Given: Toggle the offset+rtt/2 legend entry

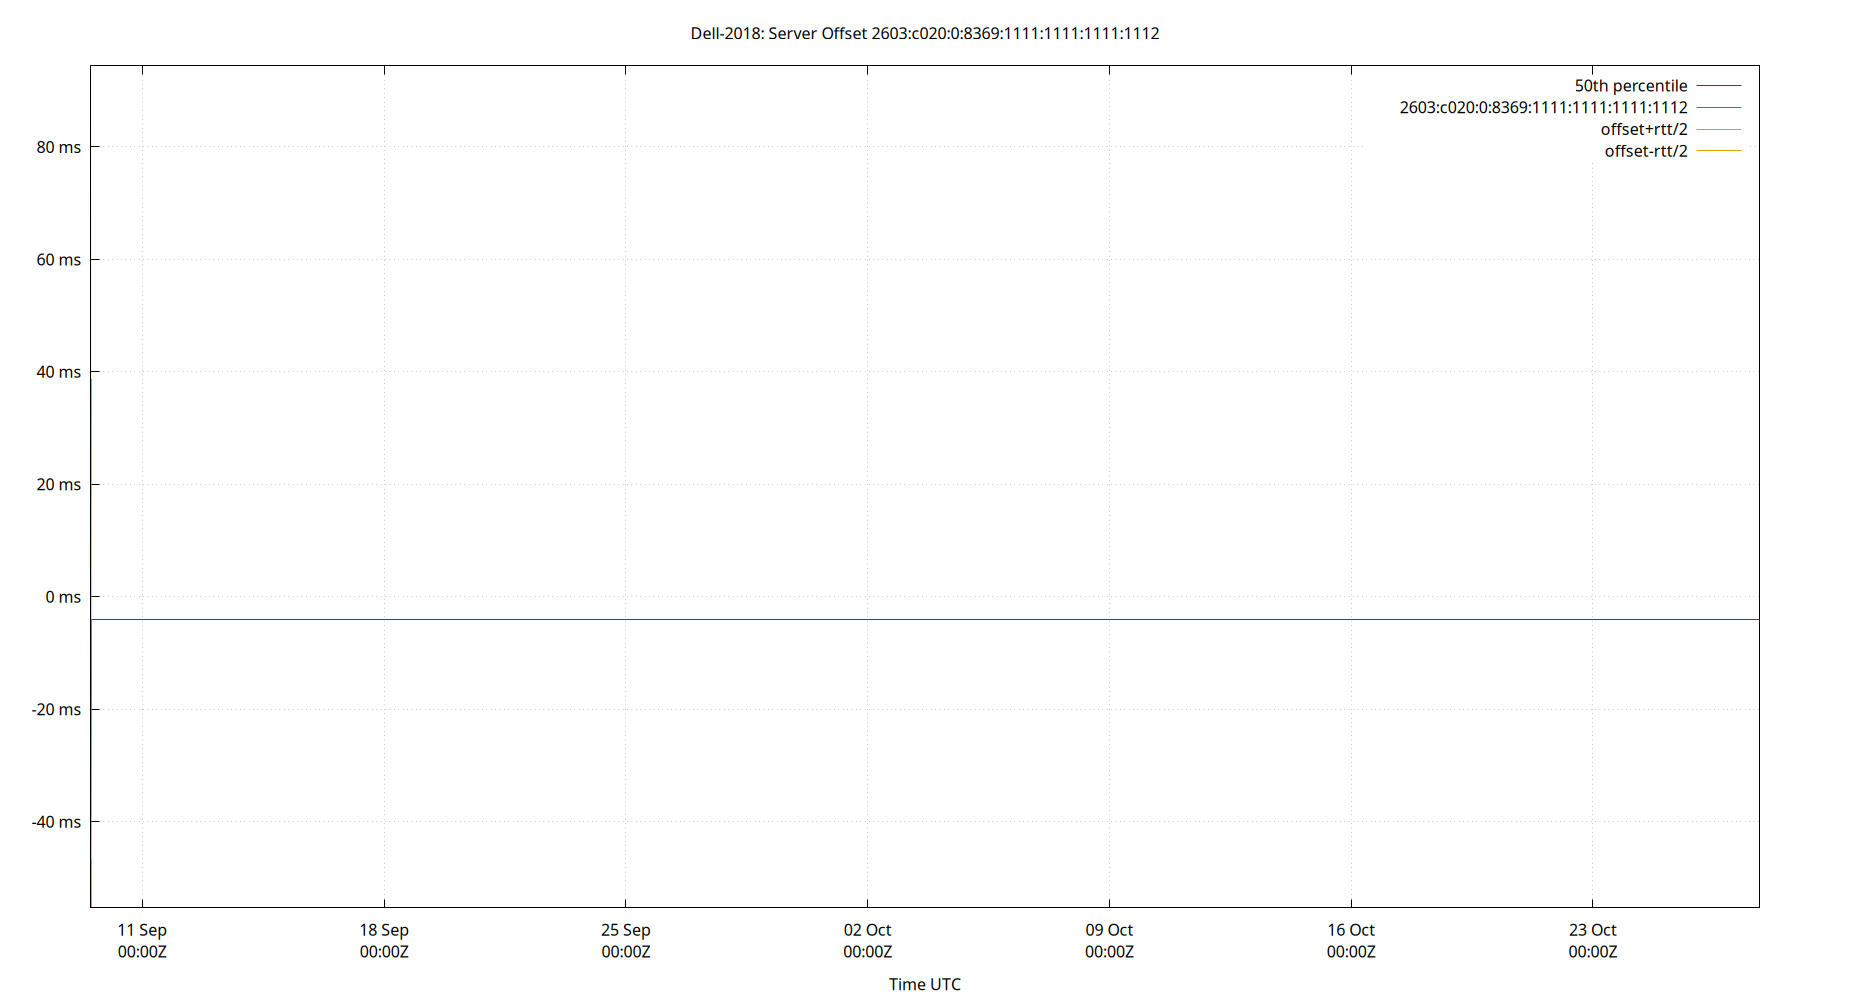Looking at the screenshot, I should pyautogui.click(x=1644, y=129).
